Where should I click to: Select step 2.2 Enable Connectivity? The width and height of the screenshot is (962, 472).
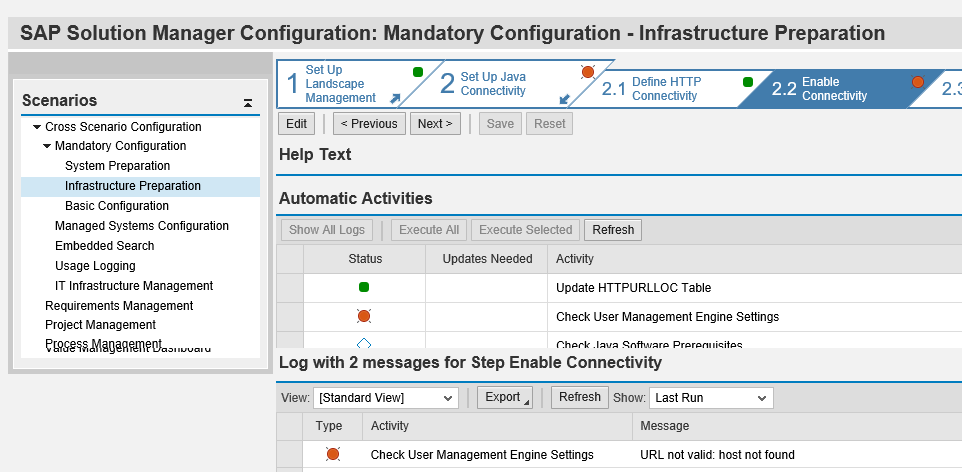(x=834, y=89)
